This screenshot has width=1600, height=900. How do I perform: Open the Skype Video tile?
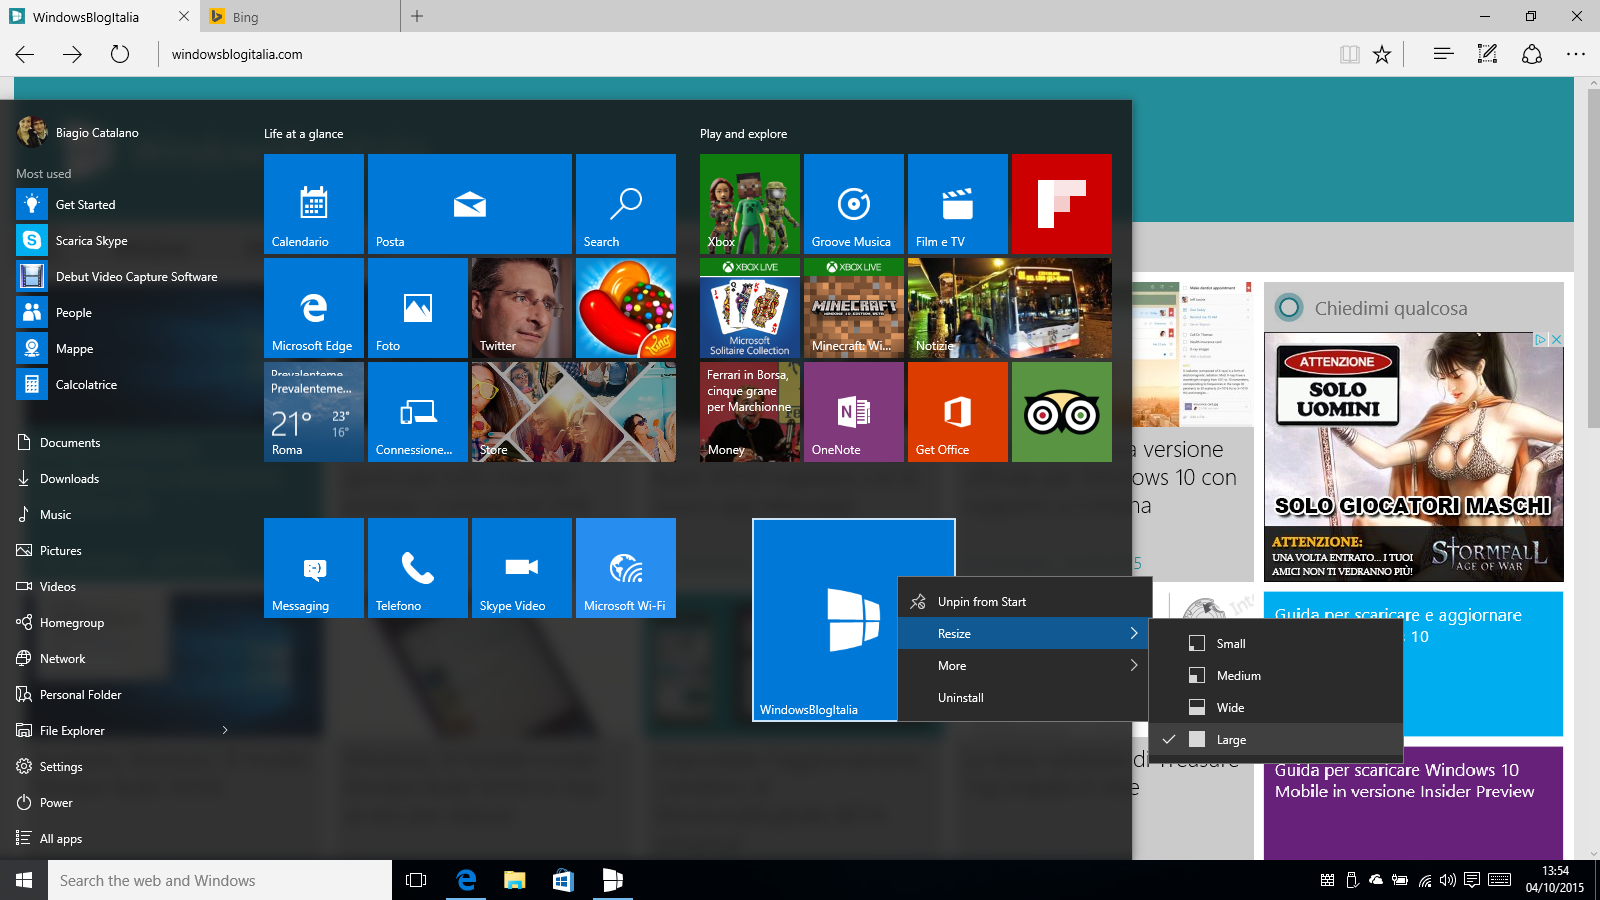[x=522, y=568]
